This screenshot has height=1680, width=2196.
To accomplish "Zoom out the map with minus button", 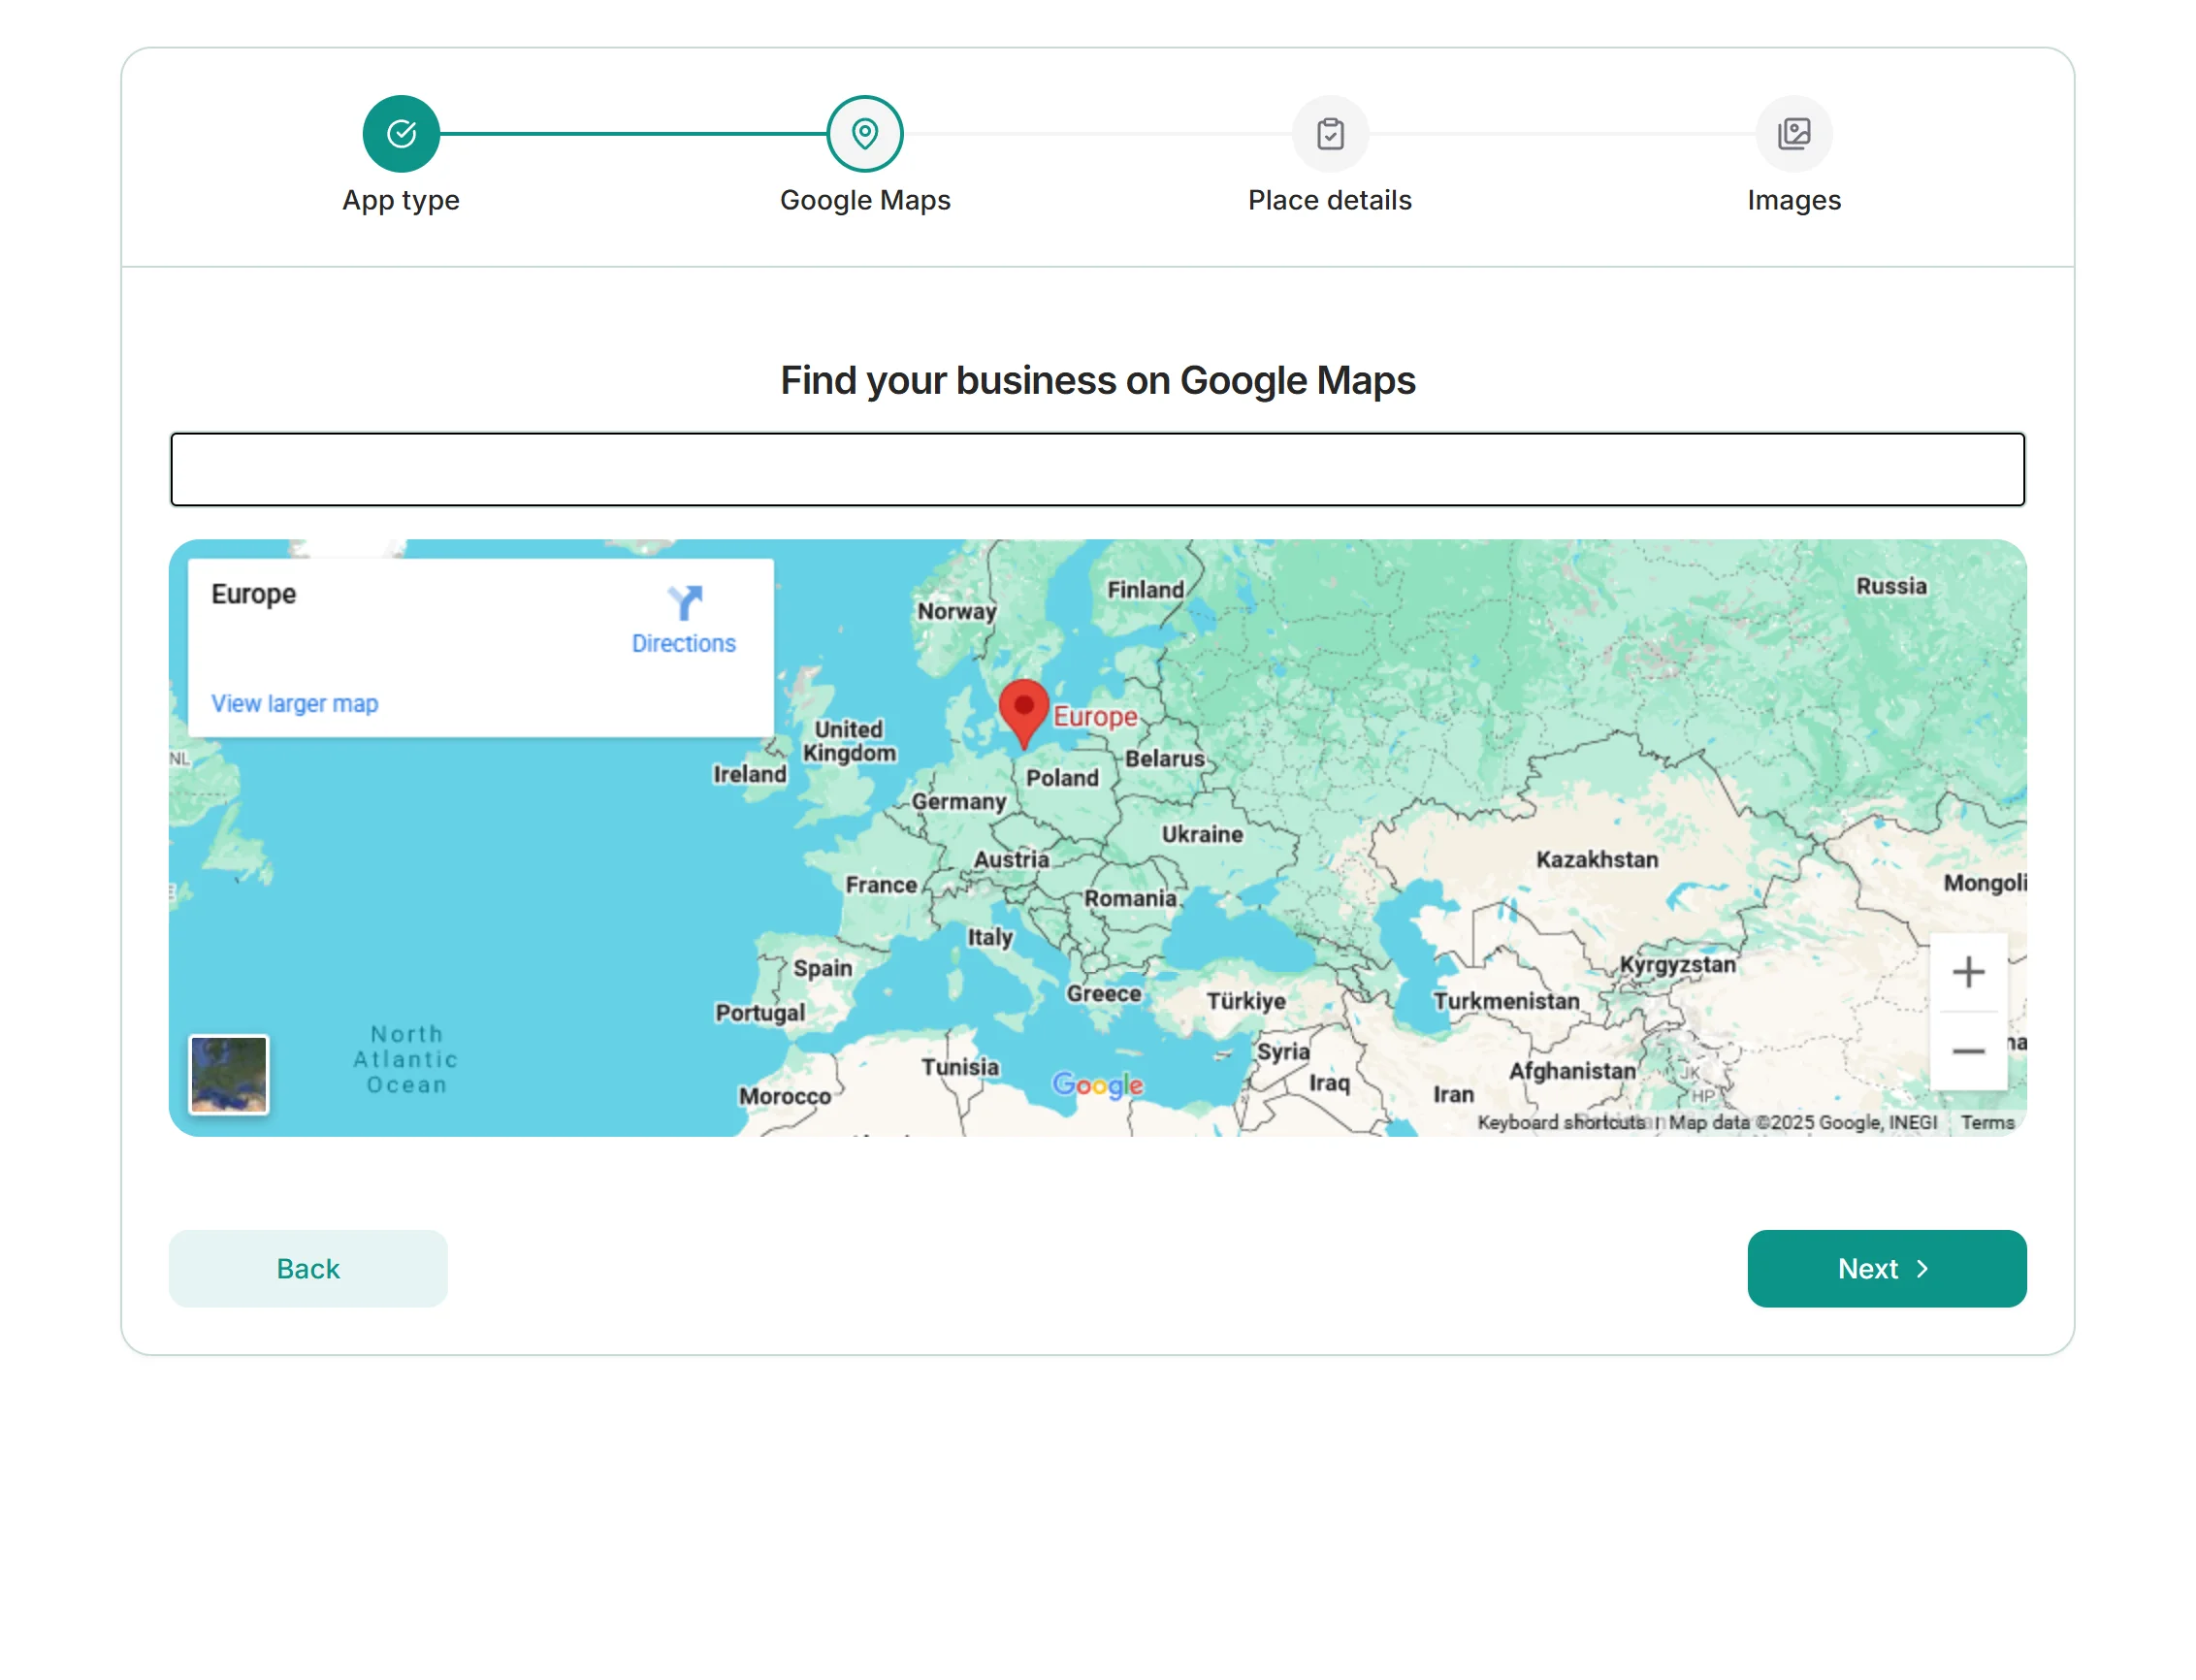I will coord(1967,1051).
